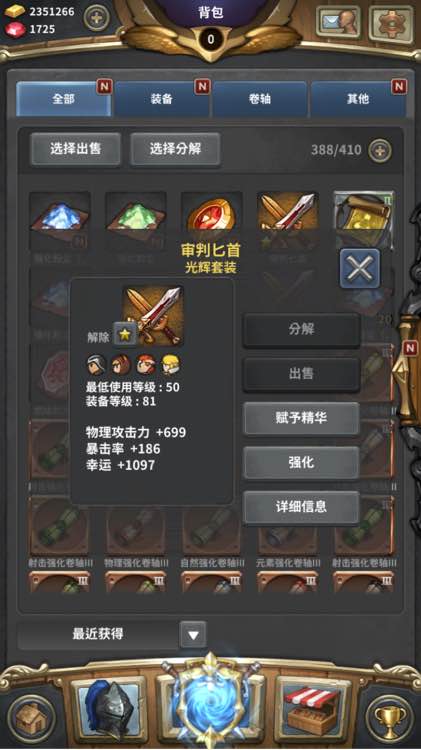
Task: Toggle the star lock on 审判匕首
Action: coord(124,334)
